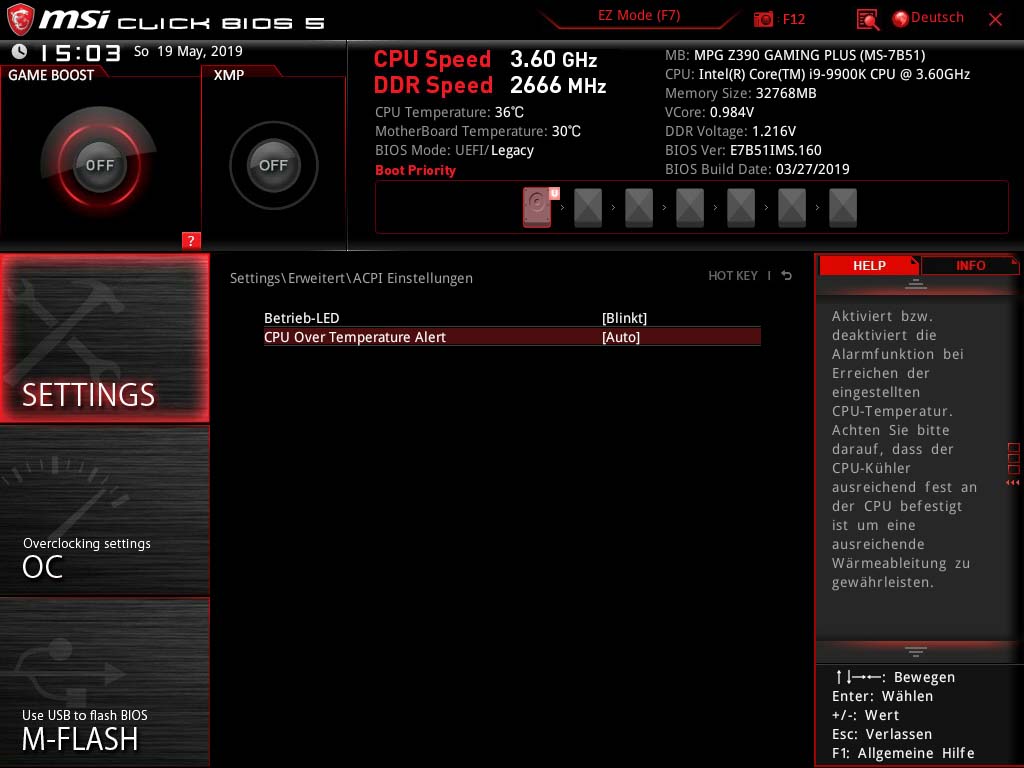The image size is (1024, 768).
Task: Change language via Deutsch globe
Action: click(928, 18)
